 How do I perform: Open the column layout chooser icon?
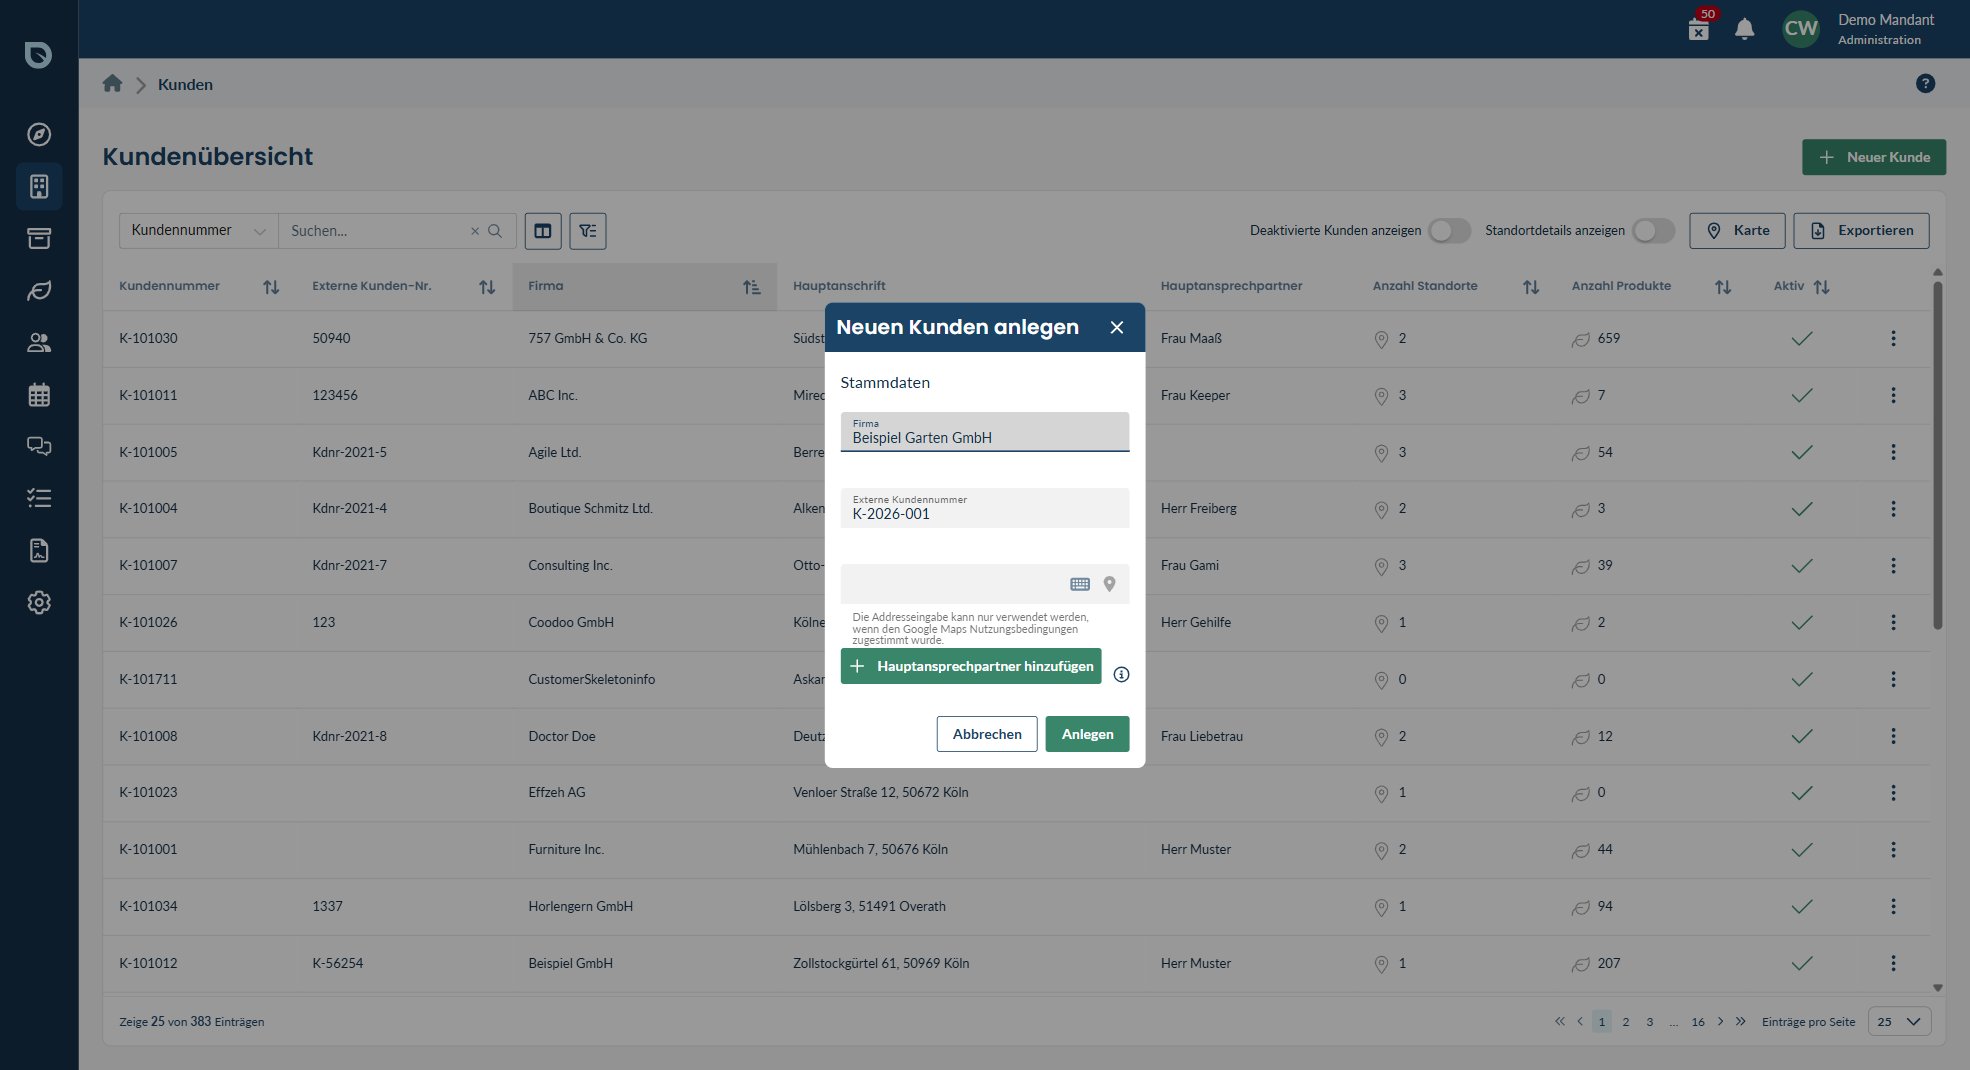tap(543, 231)
